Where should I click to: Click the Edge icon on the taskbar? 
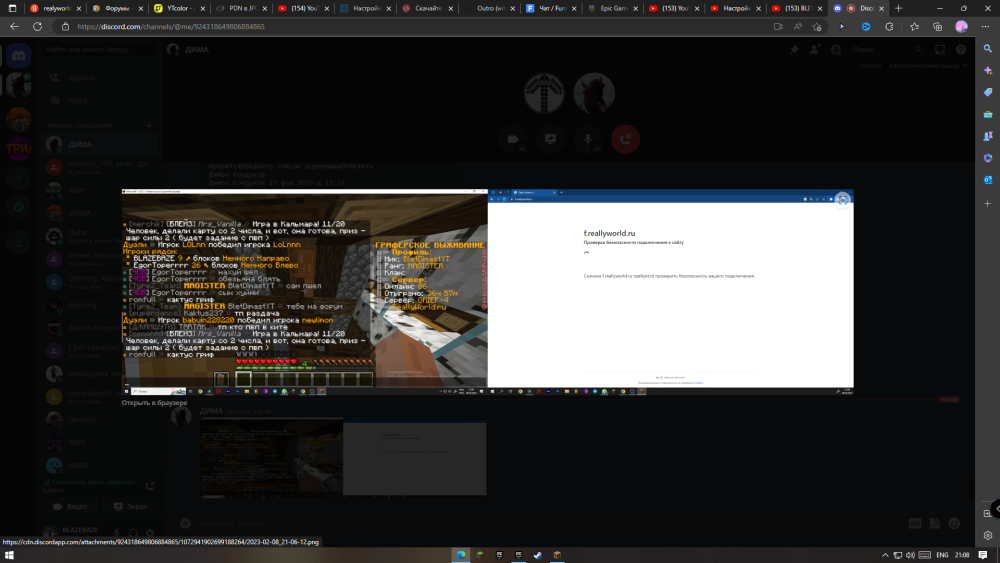point(461,555)
